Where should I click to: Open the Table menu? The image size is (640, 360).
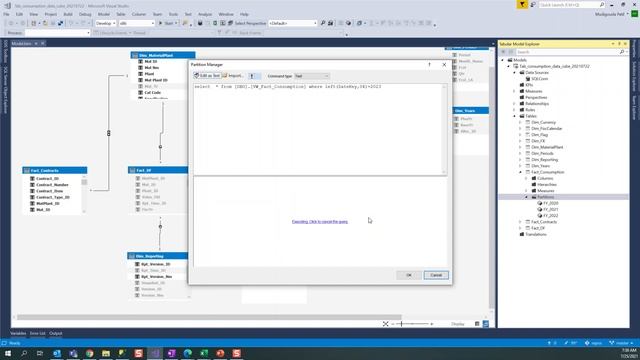[x=121, y=14]
